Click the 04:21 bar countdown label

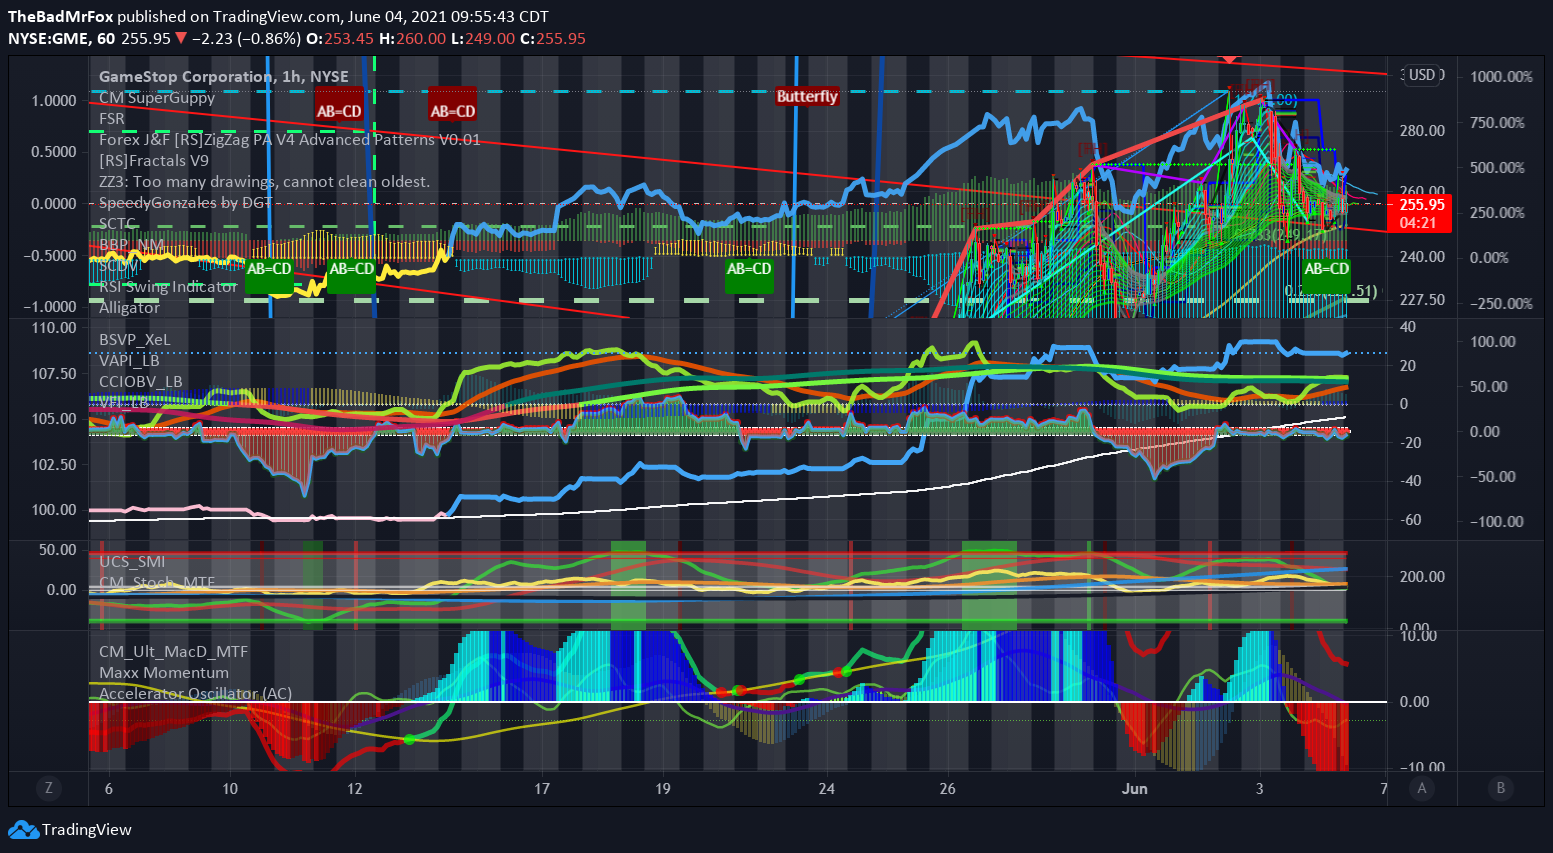[1418, 223]
